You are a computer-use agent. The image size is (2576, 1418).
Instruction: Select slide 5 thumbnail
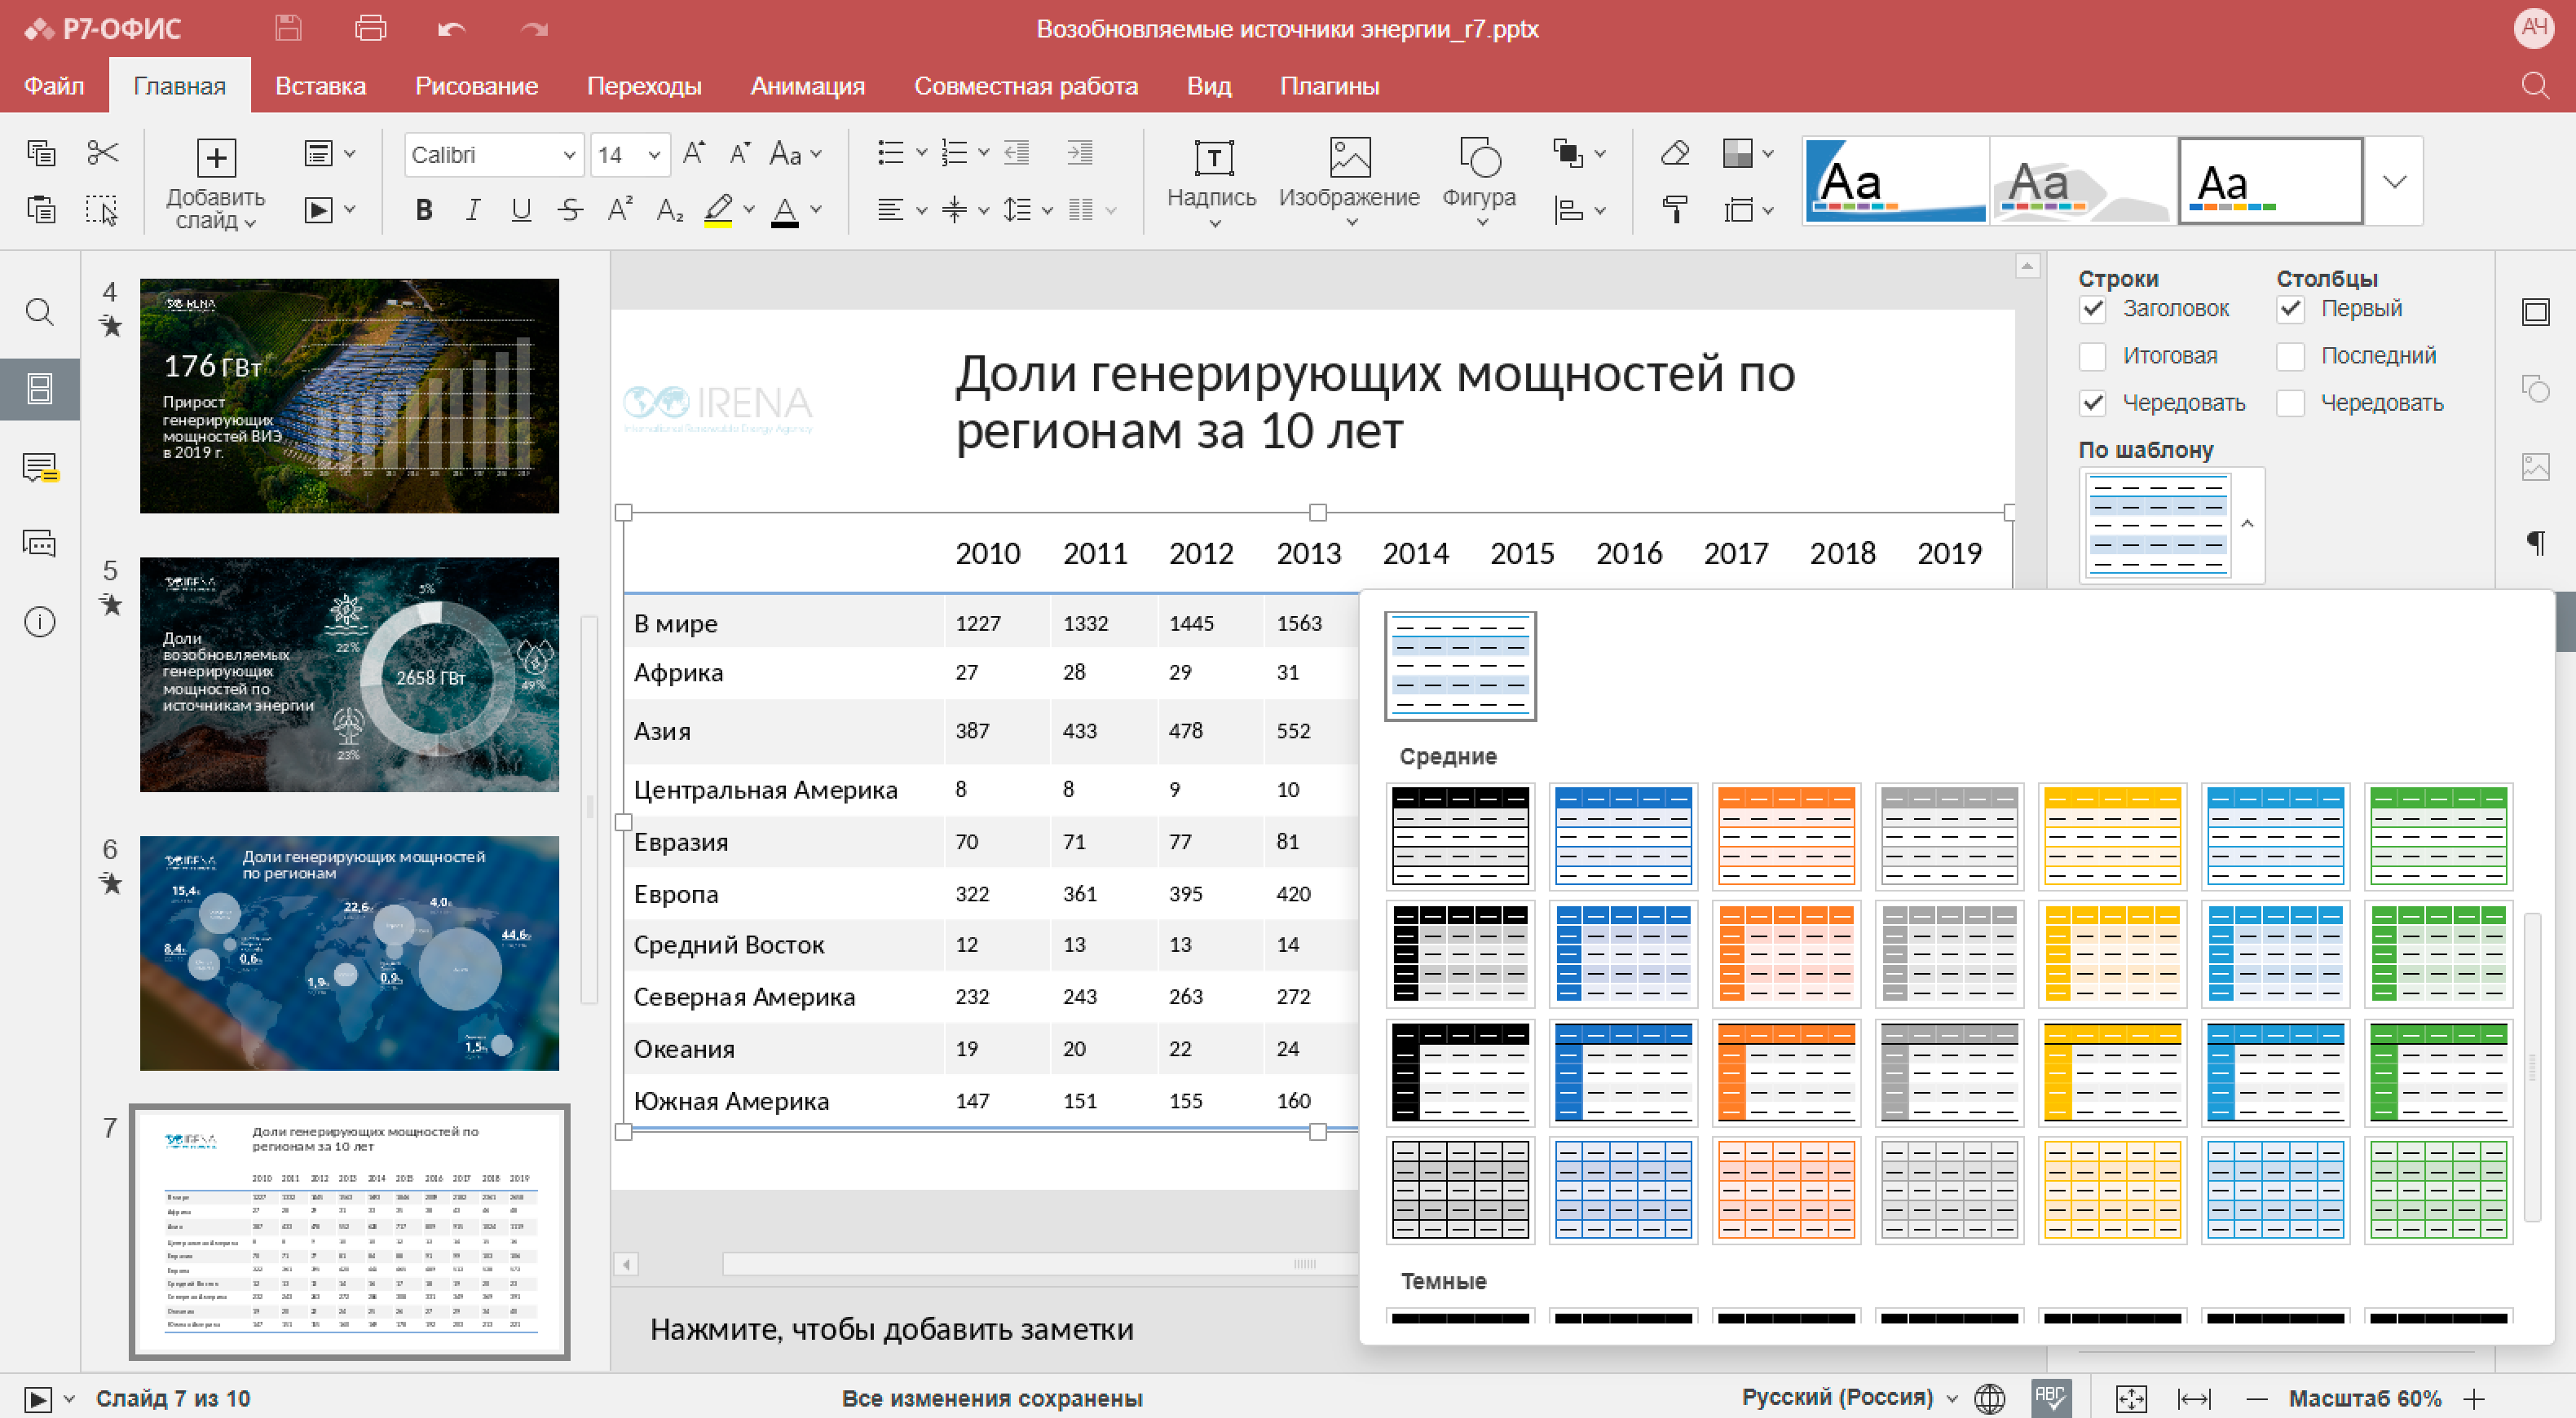349,674
